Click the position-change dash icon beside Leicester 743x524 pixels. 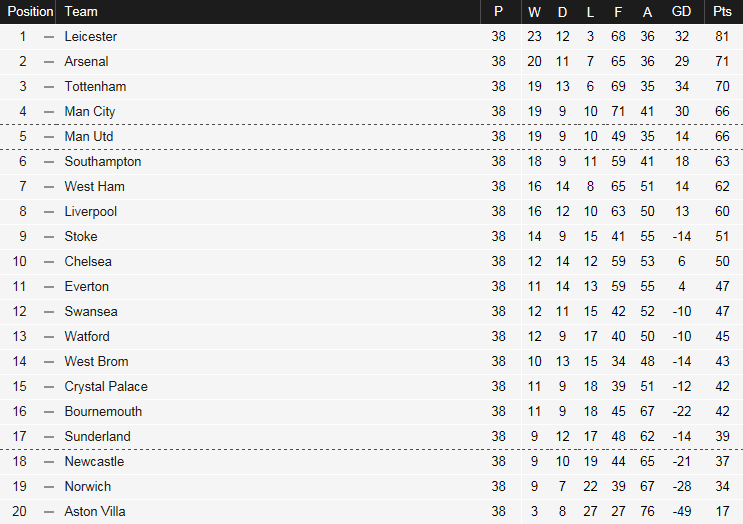49,36
